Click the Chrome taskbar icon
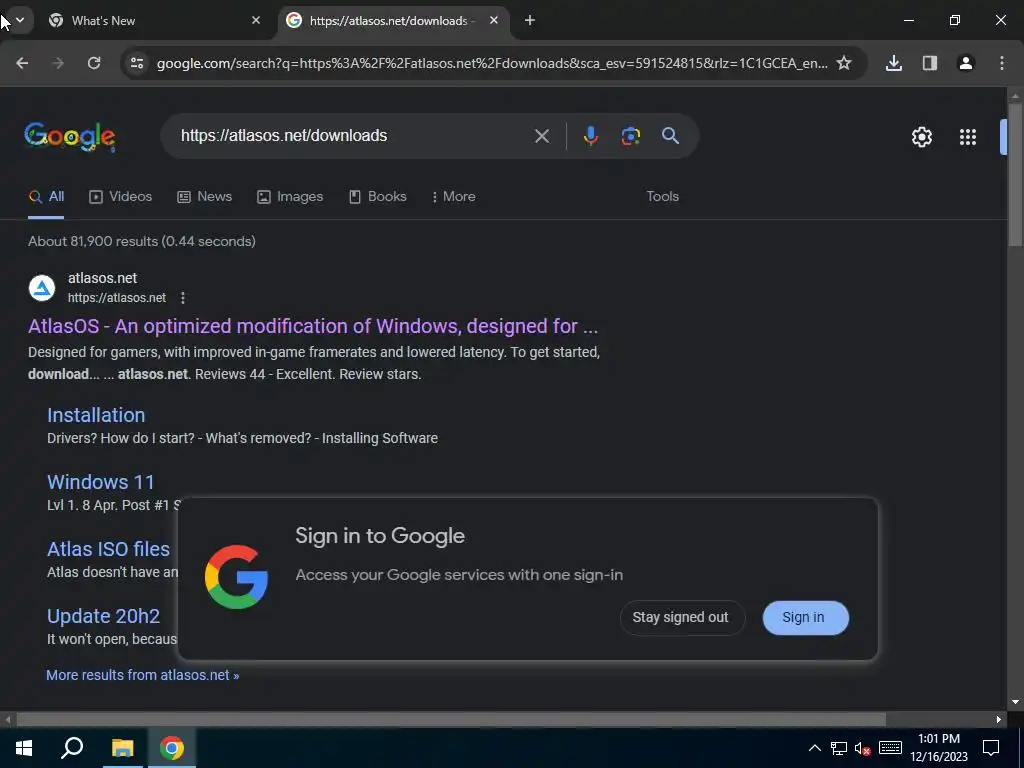 (172, 748)
